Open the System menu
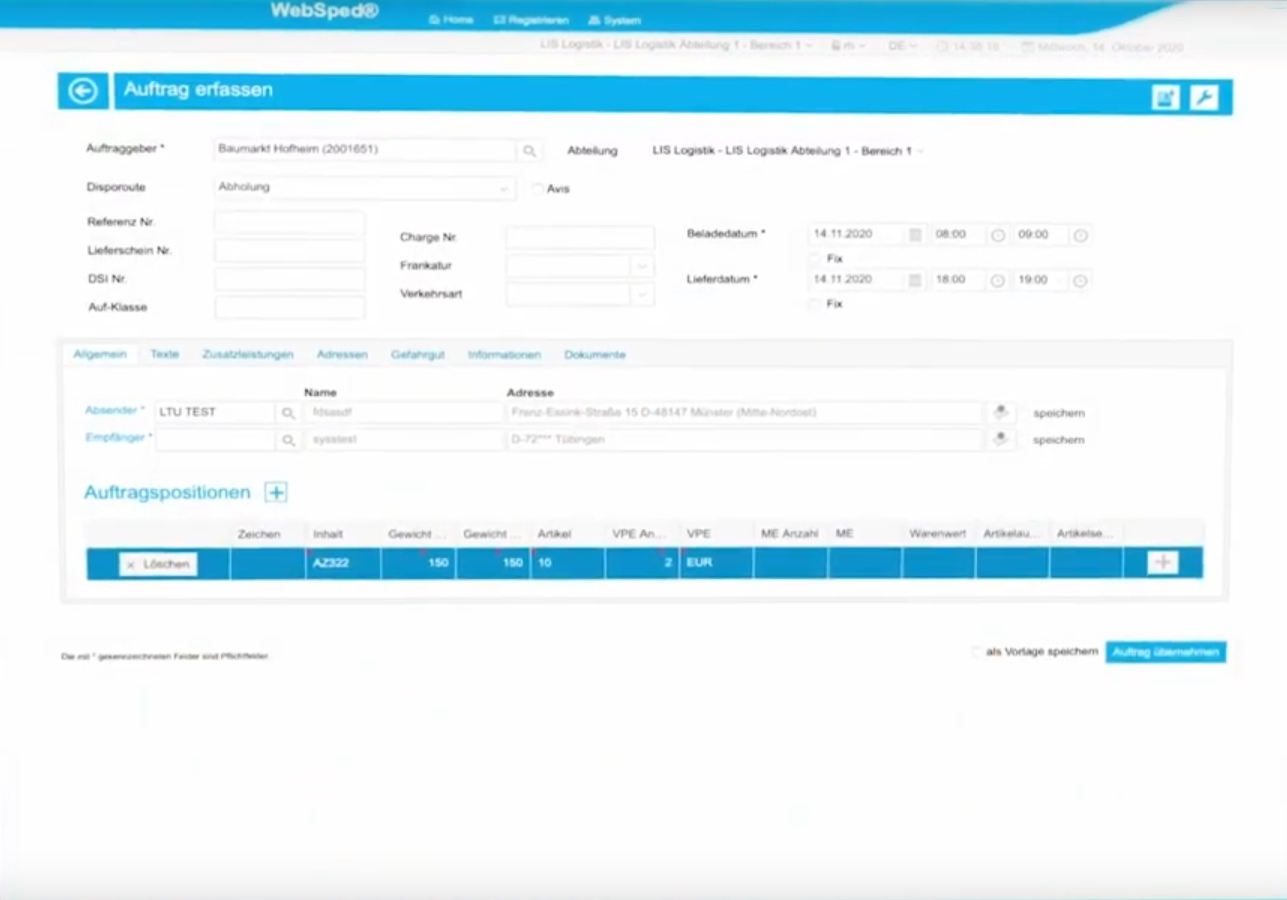The width and height of the screenshot is (1287, 900). (614, 20)
